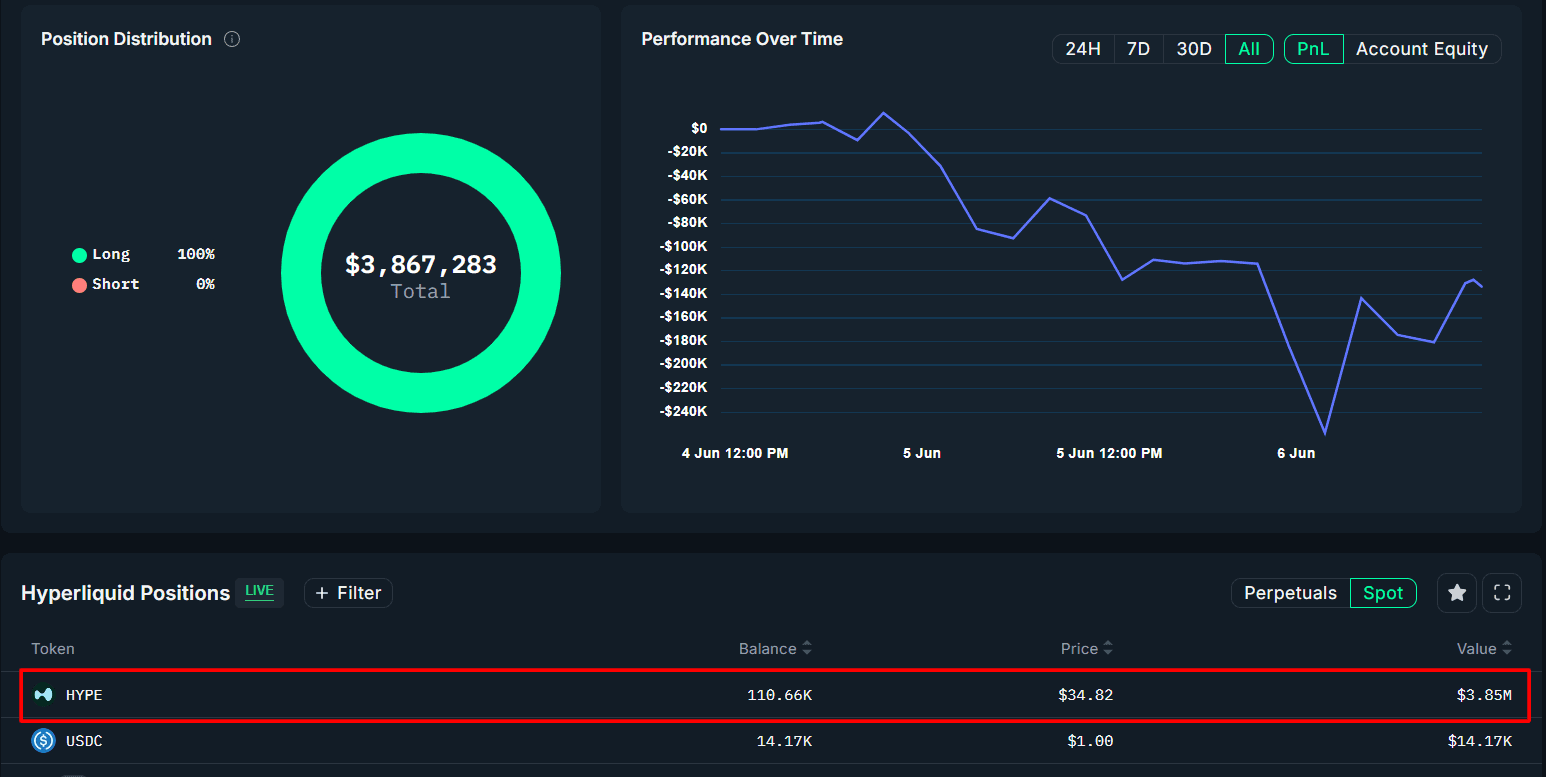1546x777 pixels.
Task: Select the All time range
Action: point(1249,49)
